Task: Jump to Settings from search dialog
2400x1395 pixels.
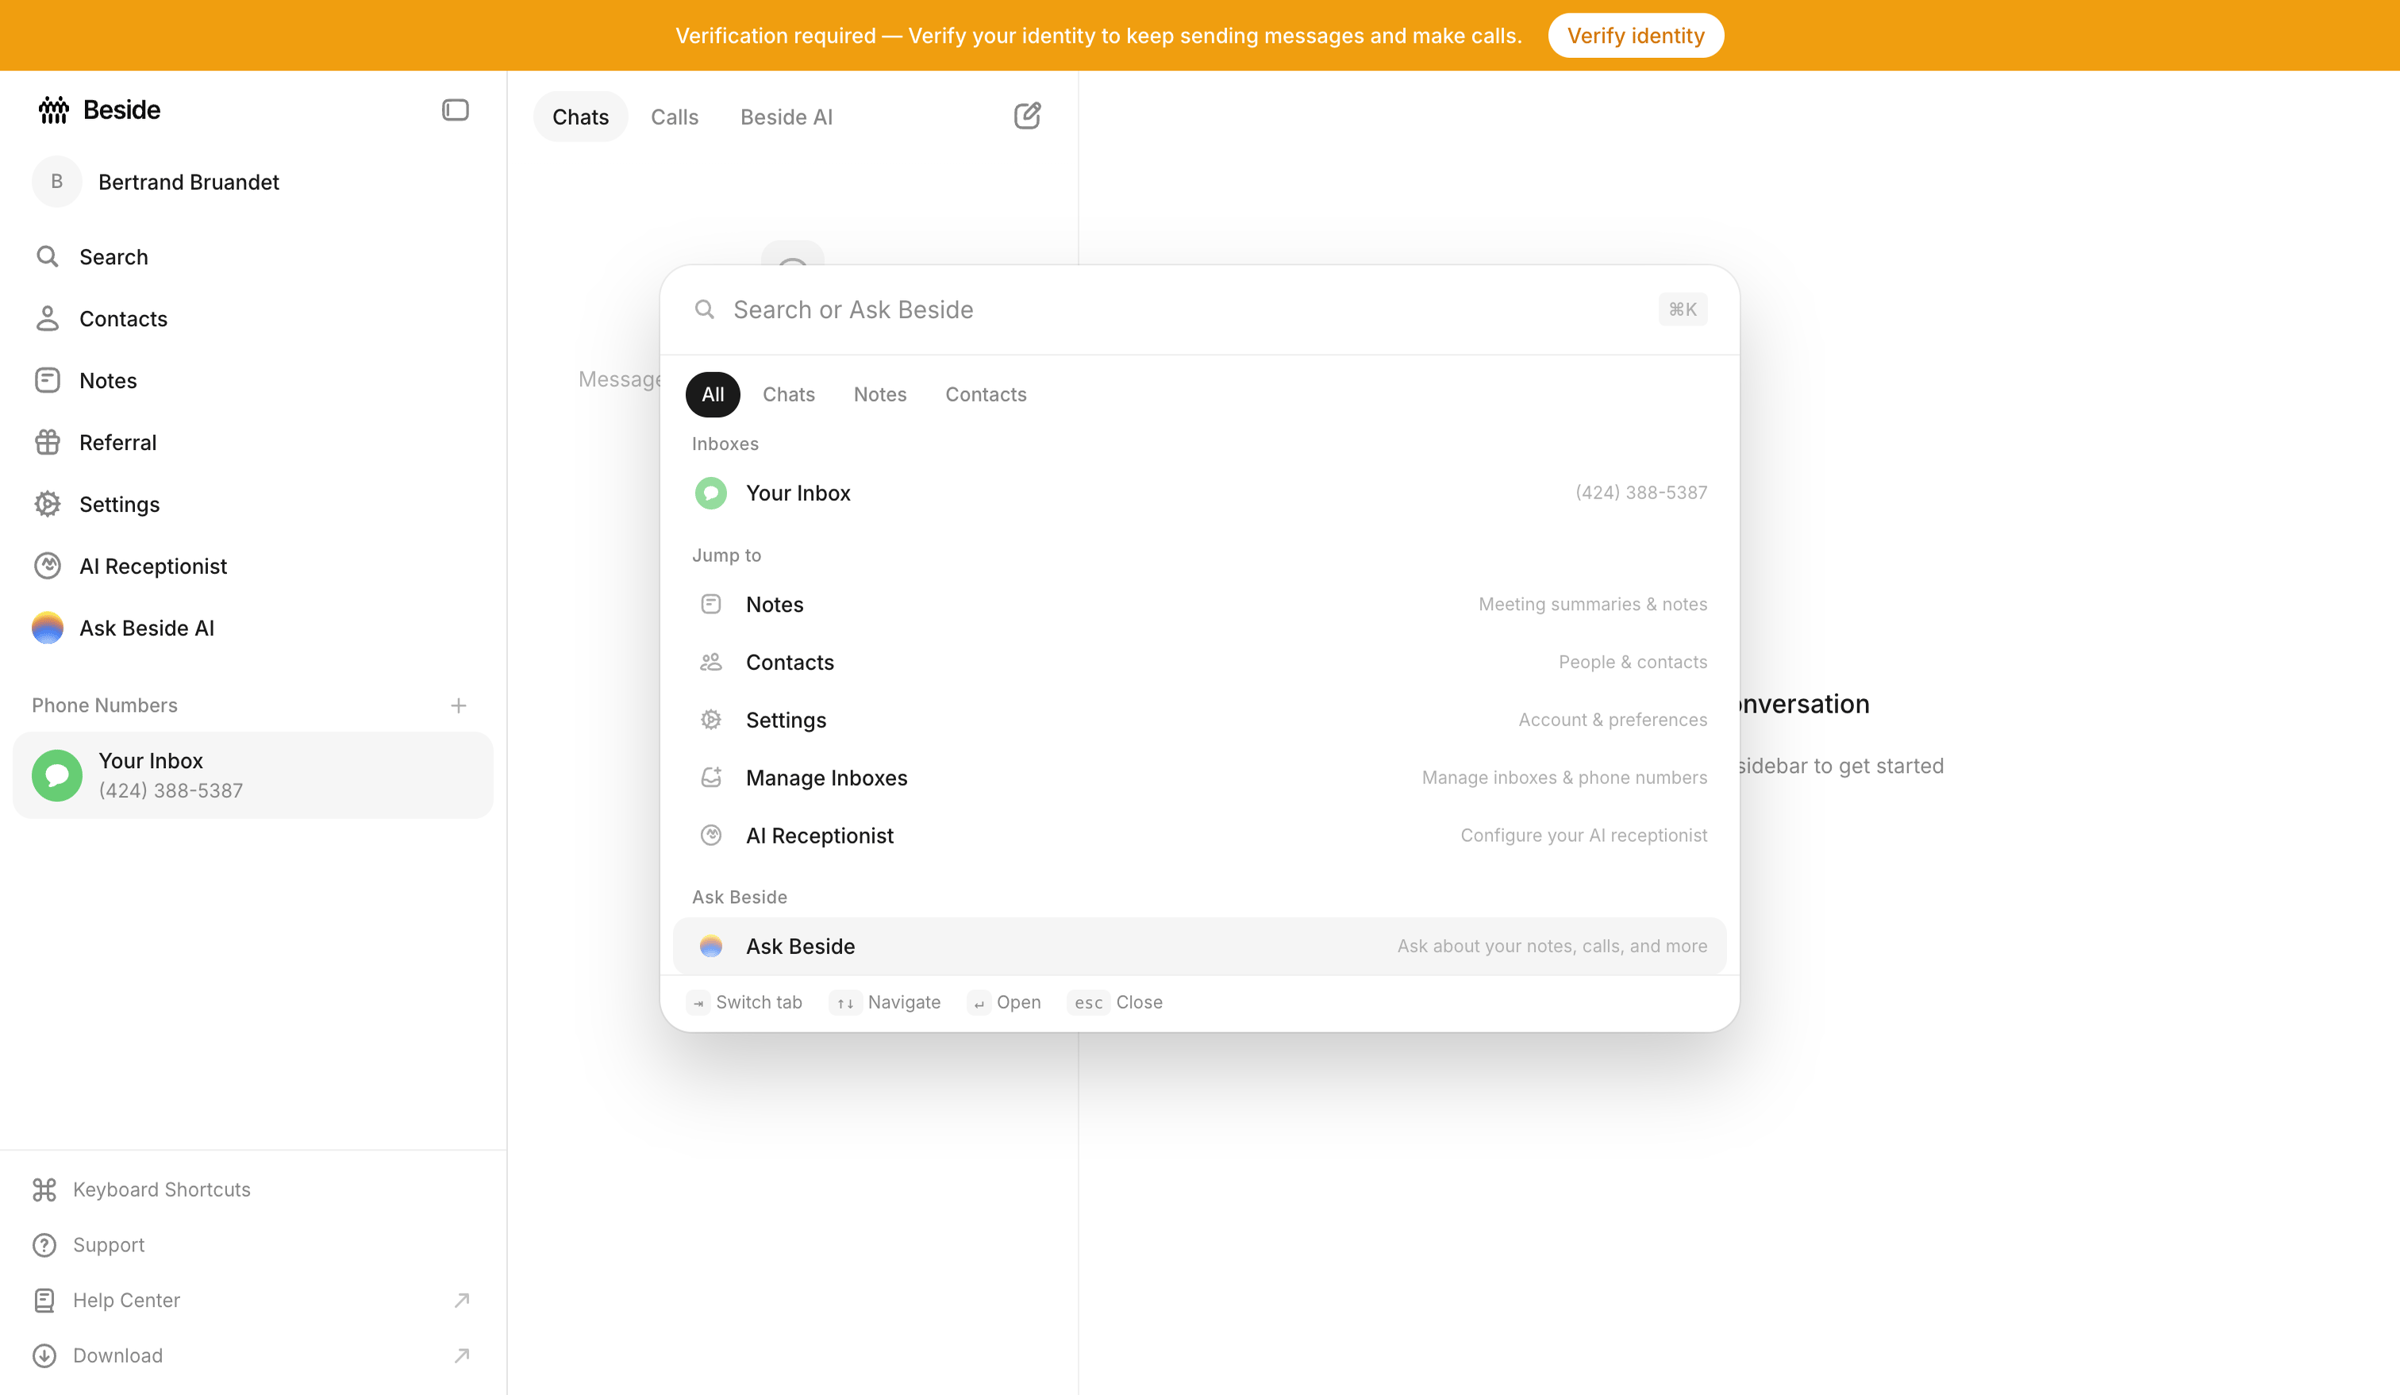Action: click(x=1200, y=721)
